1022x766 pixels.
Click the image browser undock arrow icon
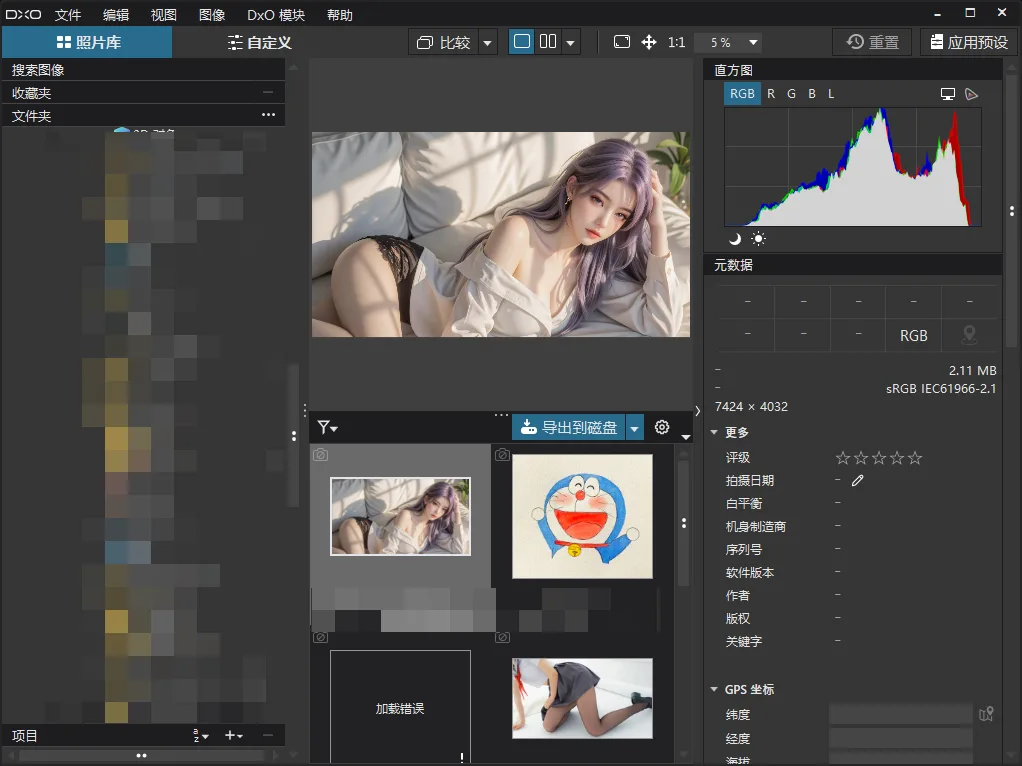[686, 436]
